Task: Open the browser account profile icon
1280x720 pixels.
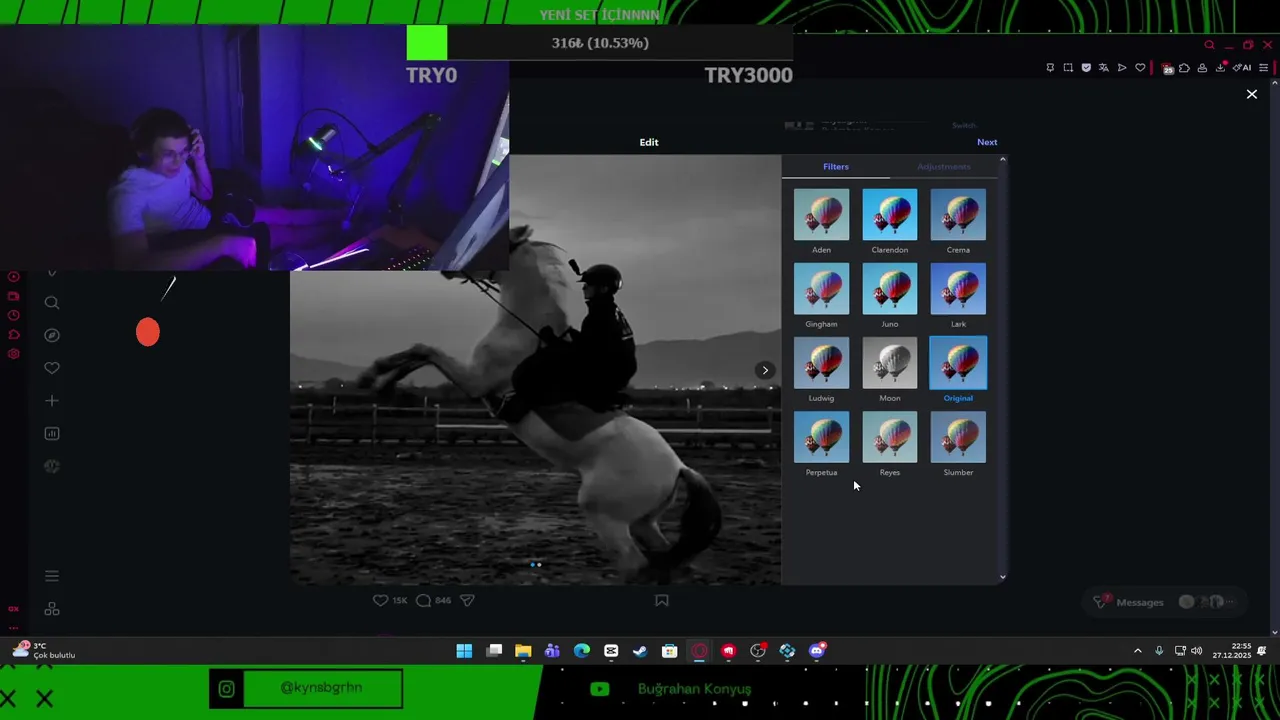Action: [x=1202, y=68]
